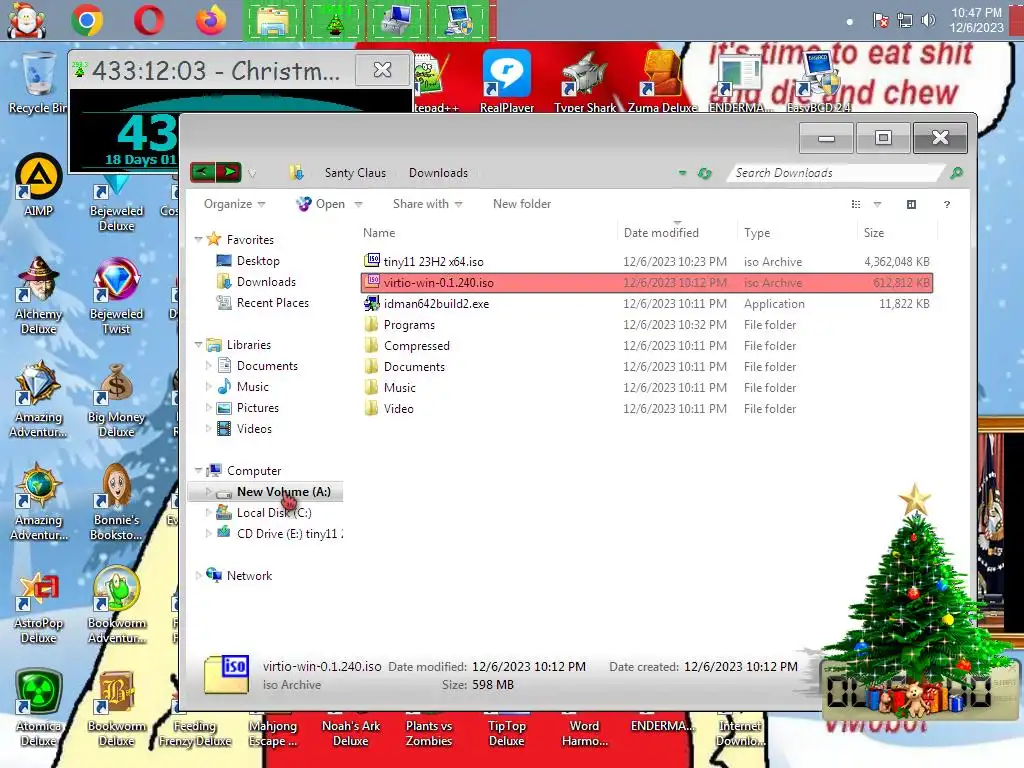Click the search magnifier icon
This screenshot has height=768, width=1024.
point(957,173)
